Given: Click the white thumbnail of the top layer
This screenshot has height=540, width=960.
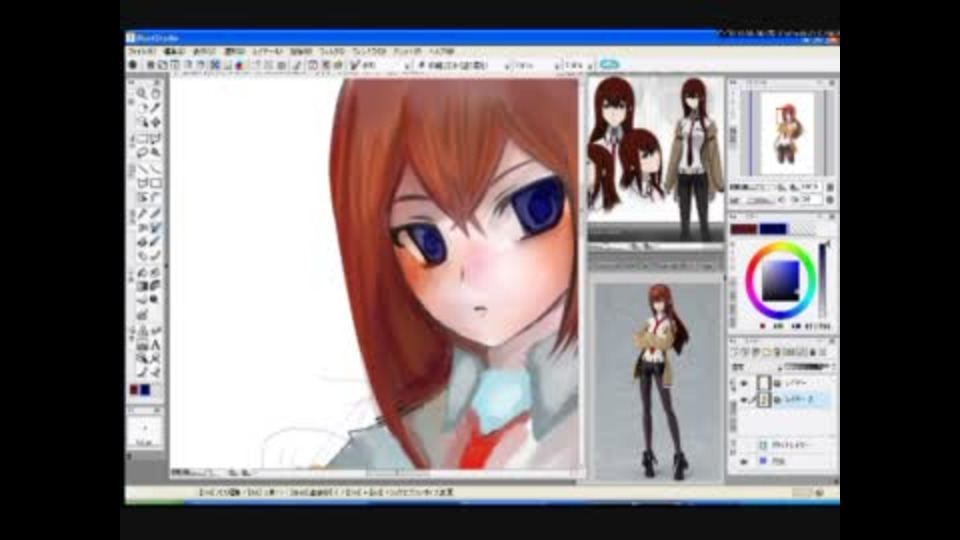Looking at the screenshot, I should (x=763, y=383).
